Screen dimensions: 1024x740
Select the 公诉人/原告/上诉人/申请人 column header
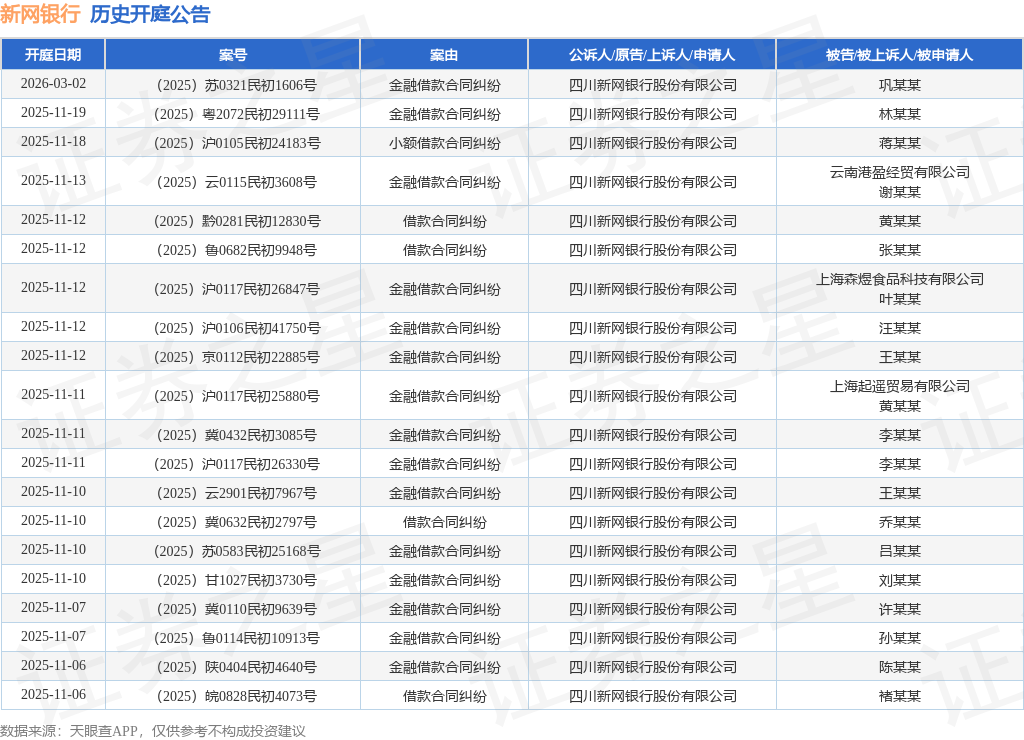tap(652, 55)
